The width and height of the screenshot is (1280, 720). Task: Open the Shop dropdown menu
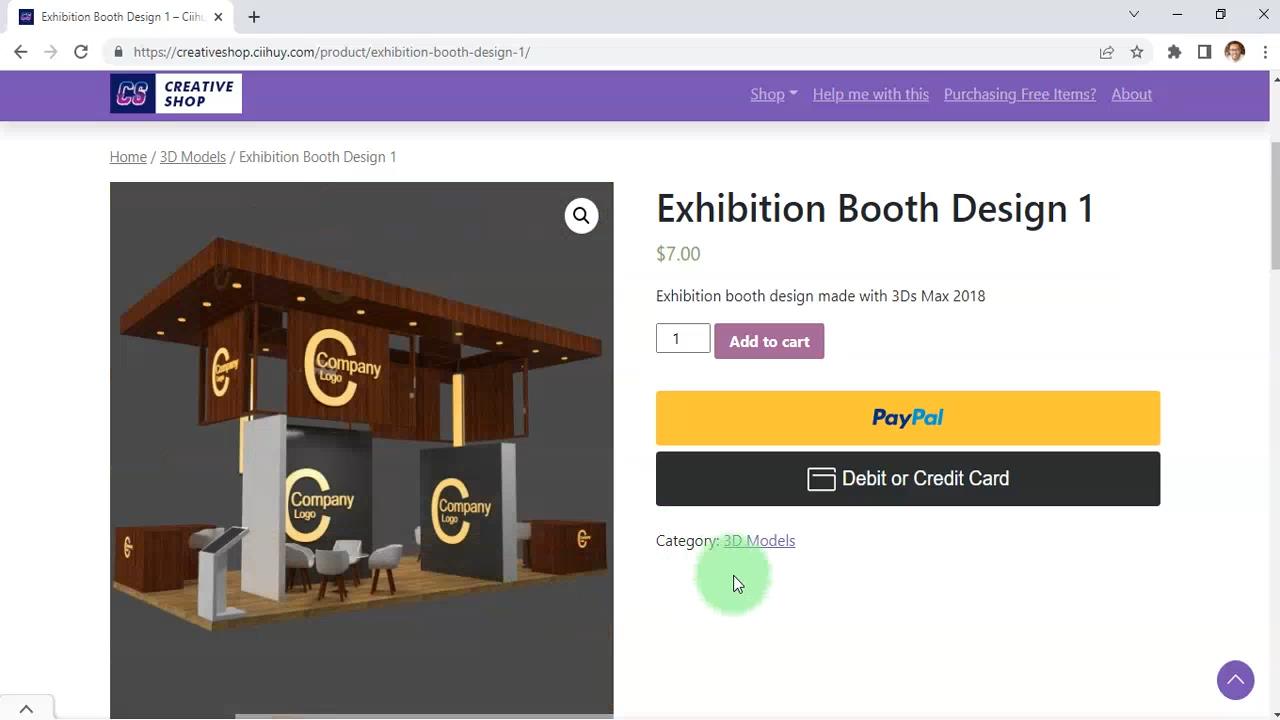coord(774,94)
